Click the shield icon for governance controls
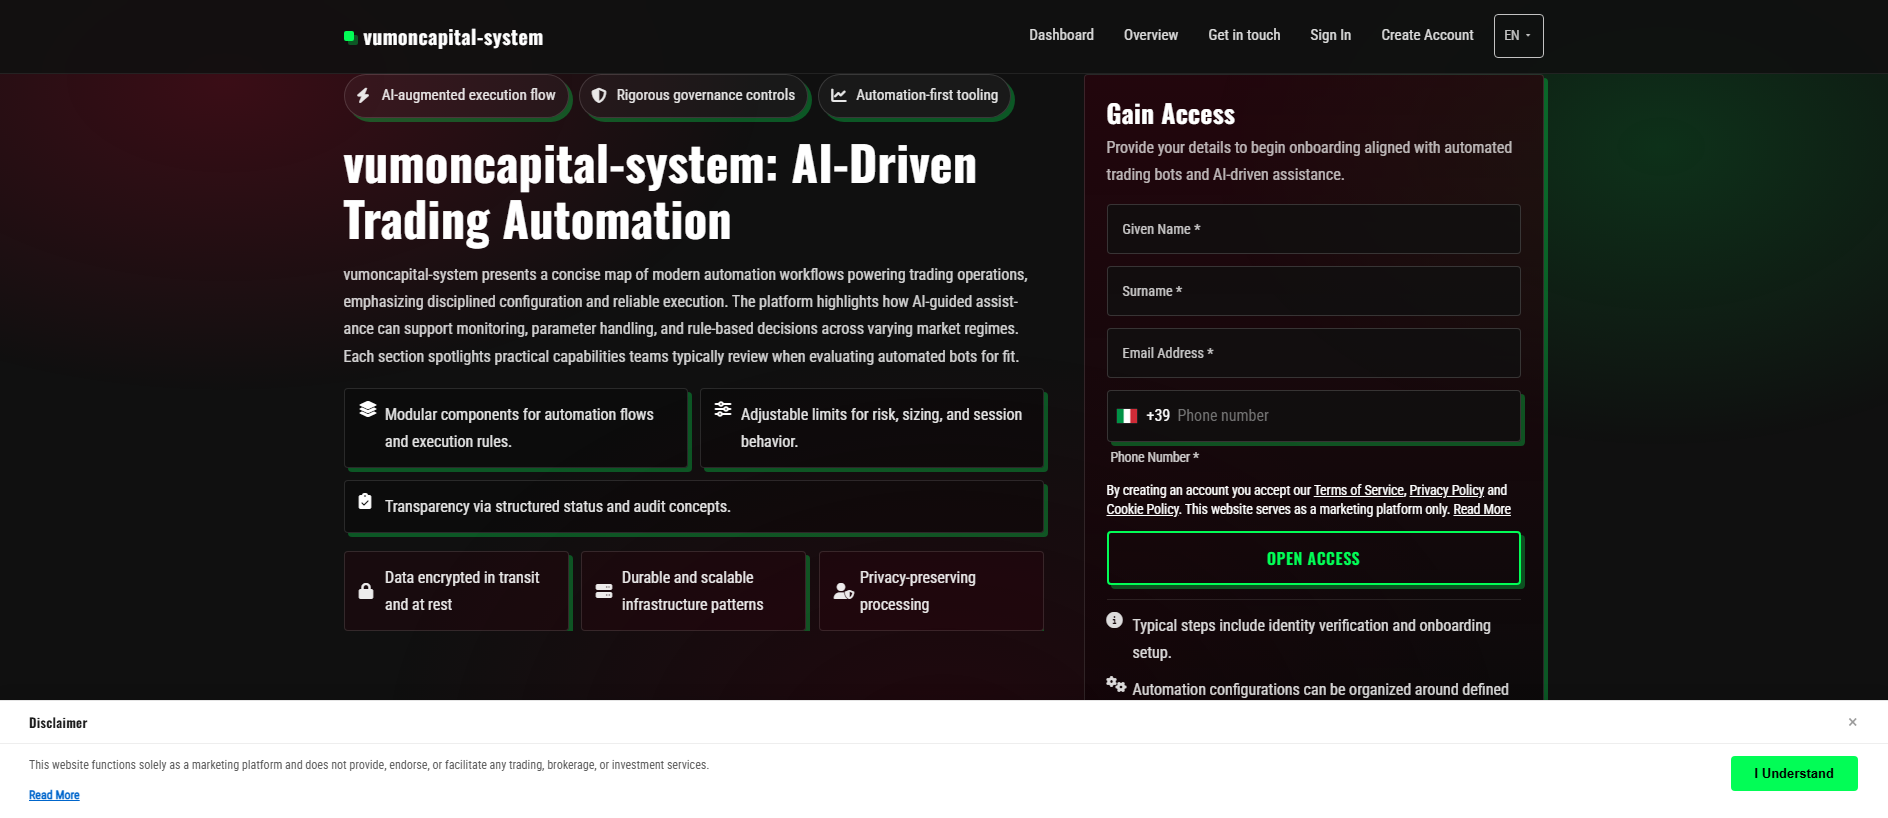Viewport: 1888px width, 818px height. (x=599, y=96)
